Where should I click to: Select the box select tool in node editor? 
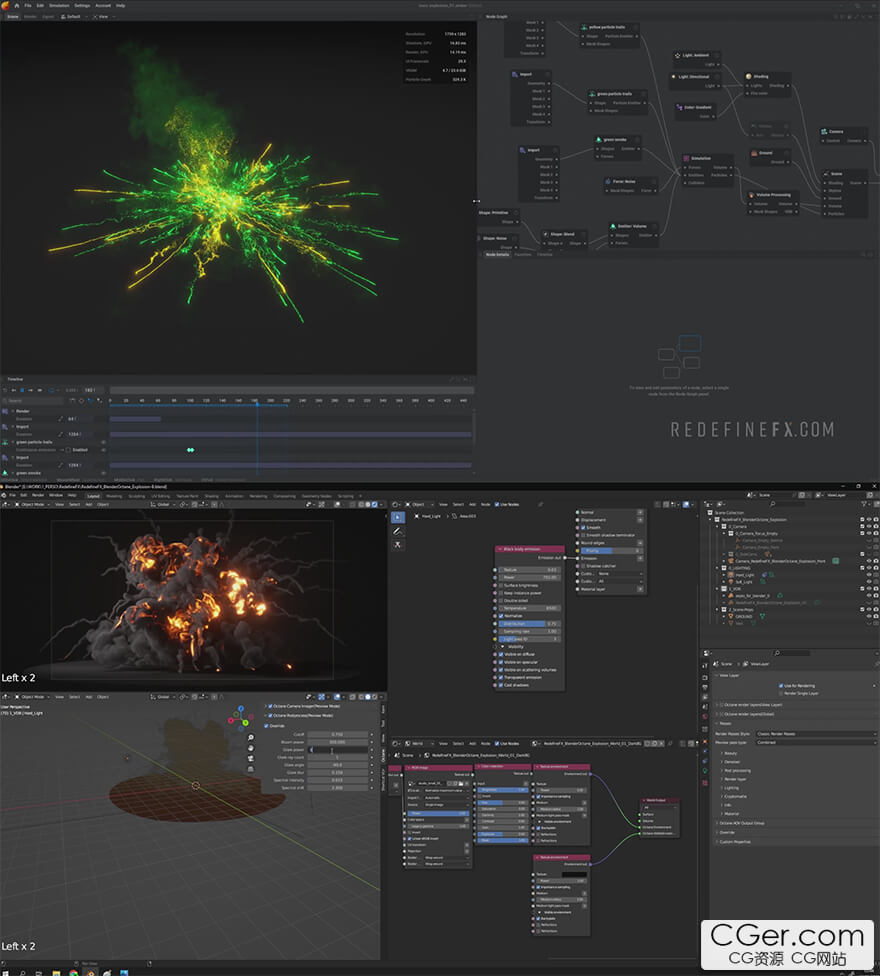coord(398,517)
